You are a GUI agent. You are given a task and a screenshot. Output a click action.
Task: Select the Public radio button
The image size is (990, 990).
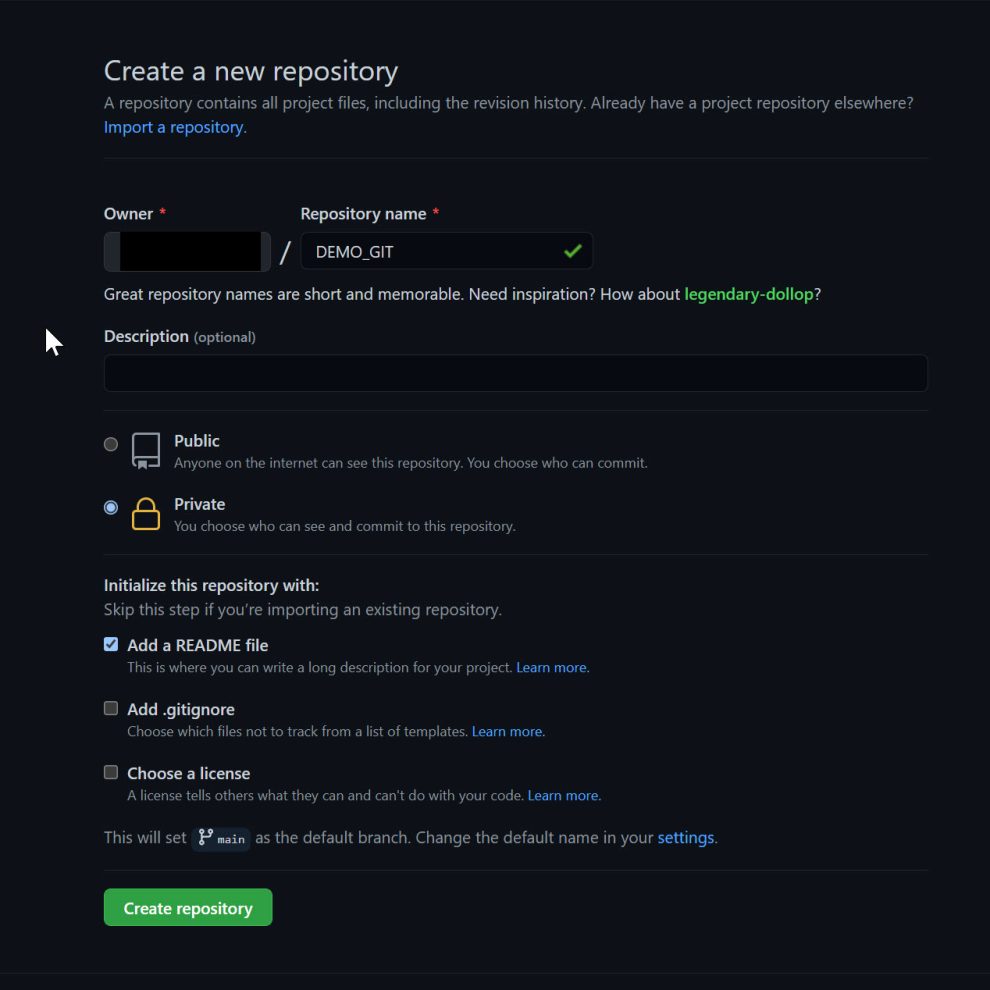(x=111, y=444)
